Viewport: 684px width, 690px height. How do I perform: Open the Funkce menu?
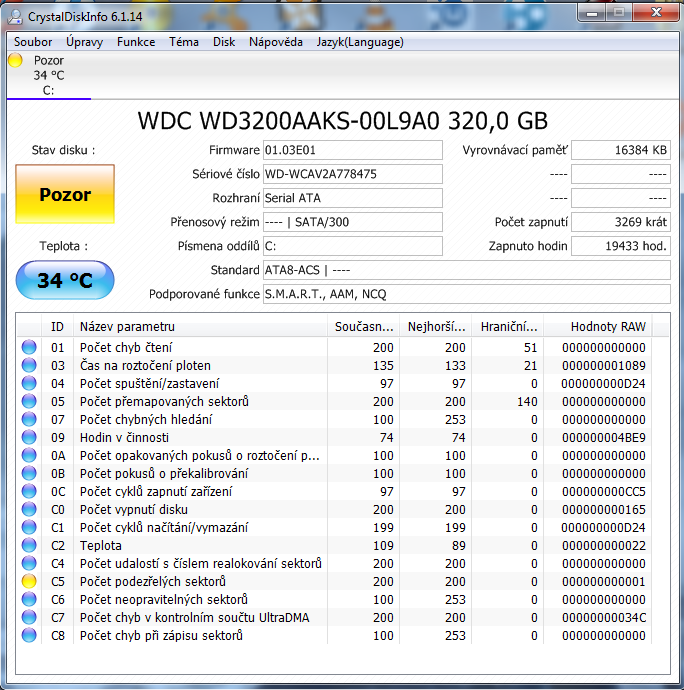tap(136, 42)
